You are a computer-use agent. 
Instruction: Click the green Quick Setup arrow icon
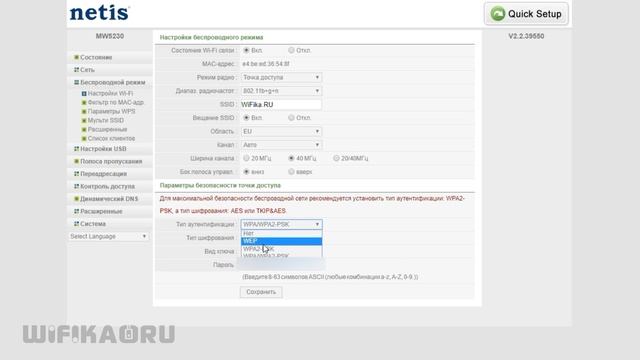[x=498, y=14]
